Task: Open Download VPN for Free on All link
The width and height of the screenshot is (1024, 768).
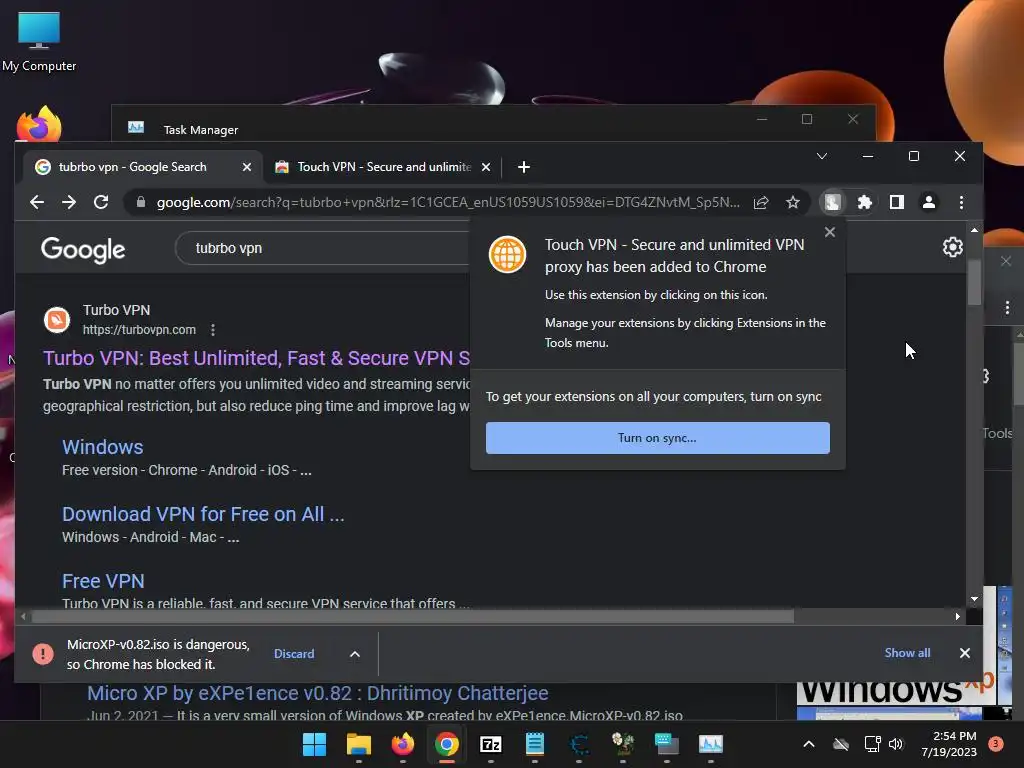Action: pyautogui.click(x=203, y=514)
